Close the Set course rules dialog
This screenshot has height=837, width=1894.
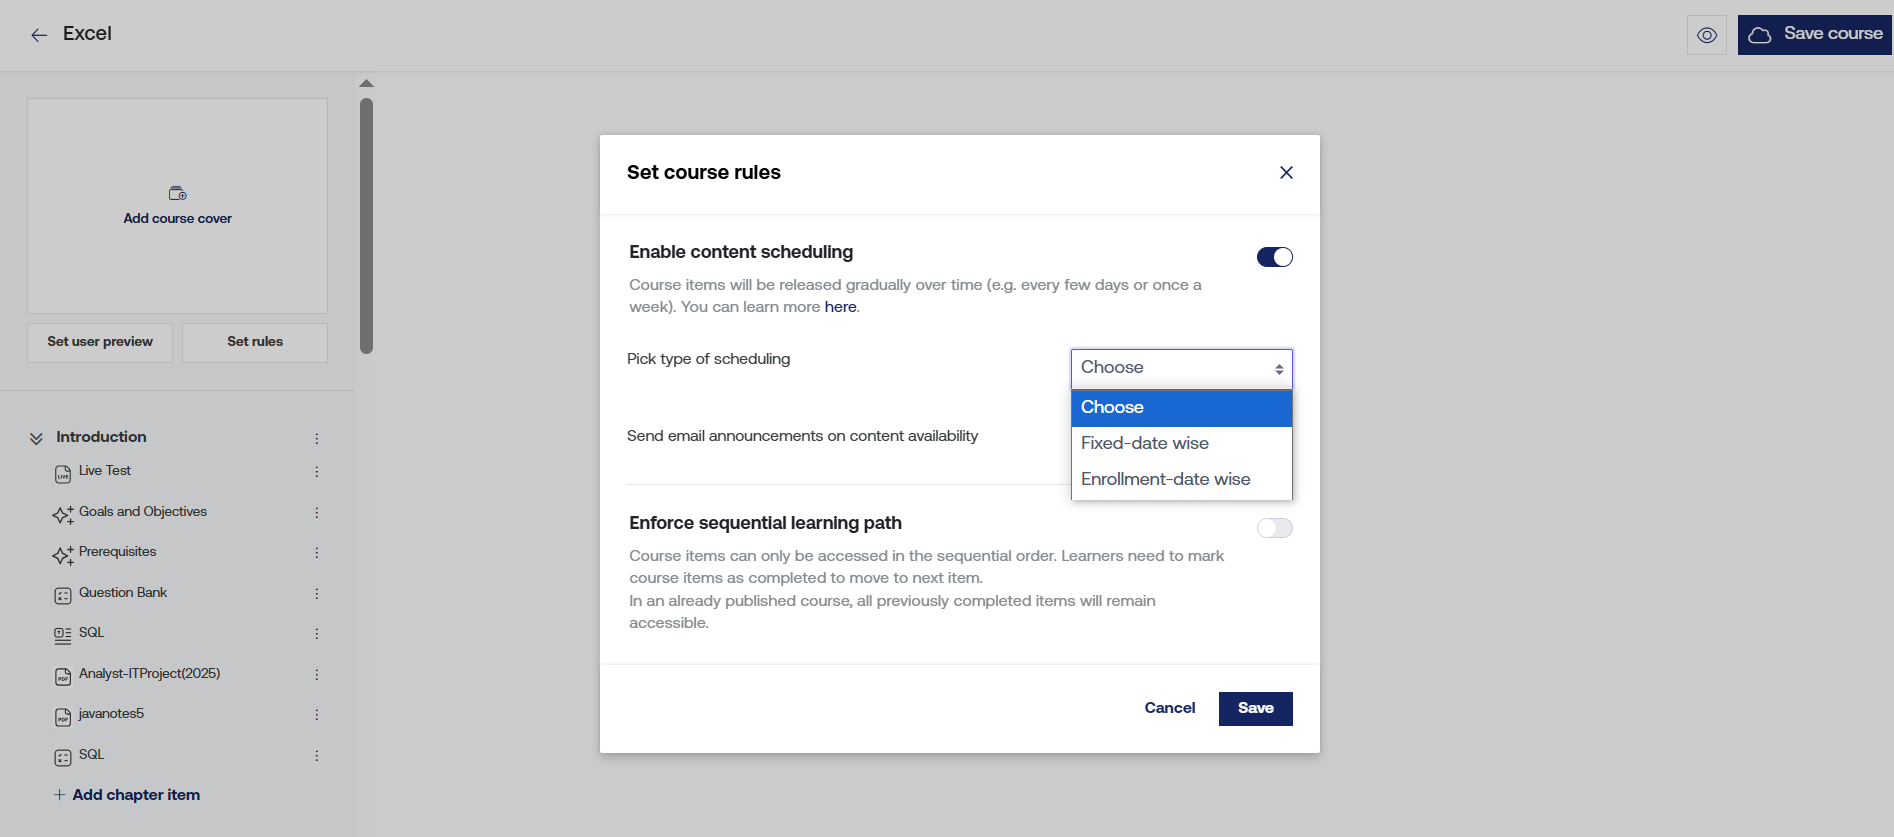click(1286, 173)
